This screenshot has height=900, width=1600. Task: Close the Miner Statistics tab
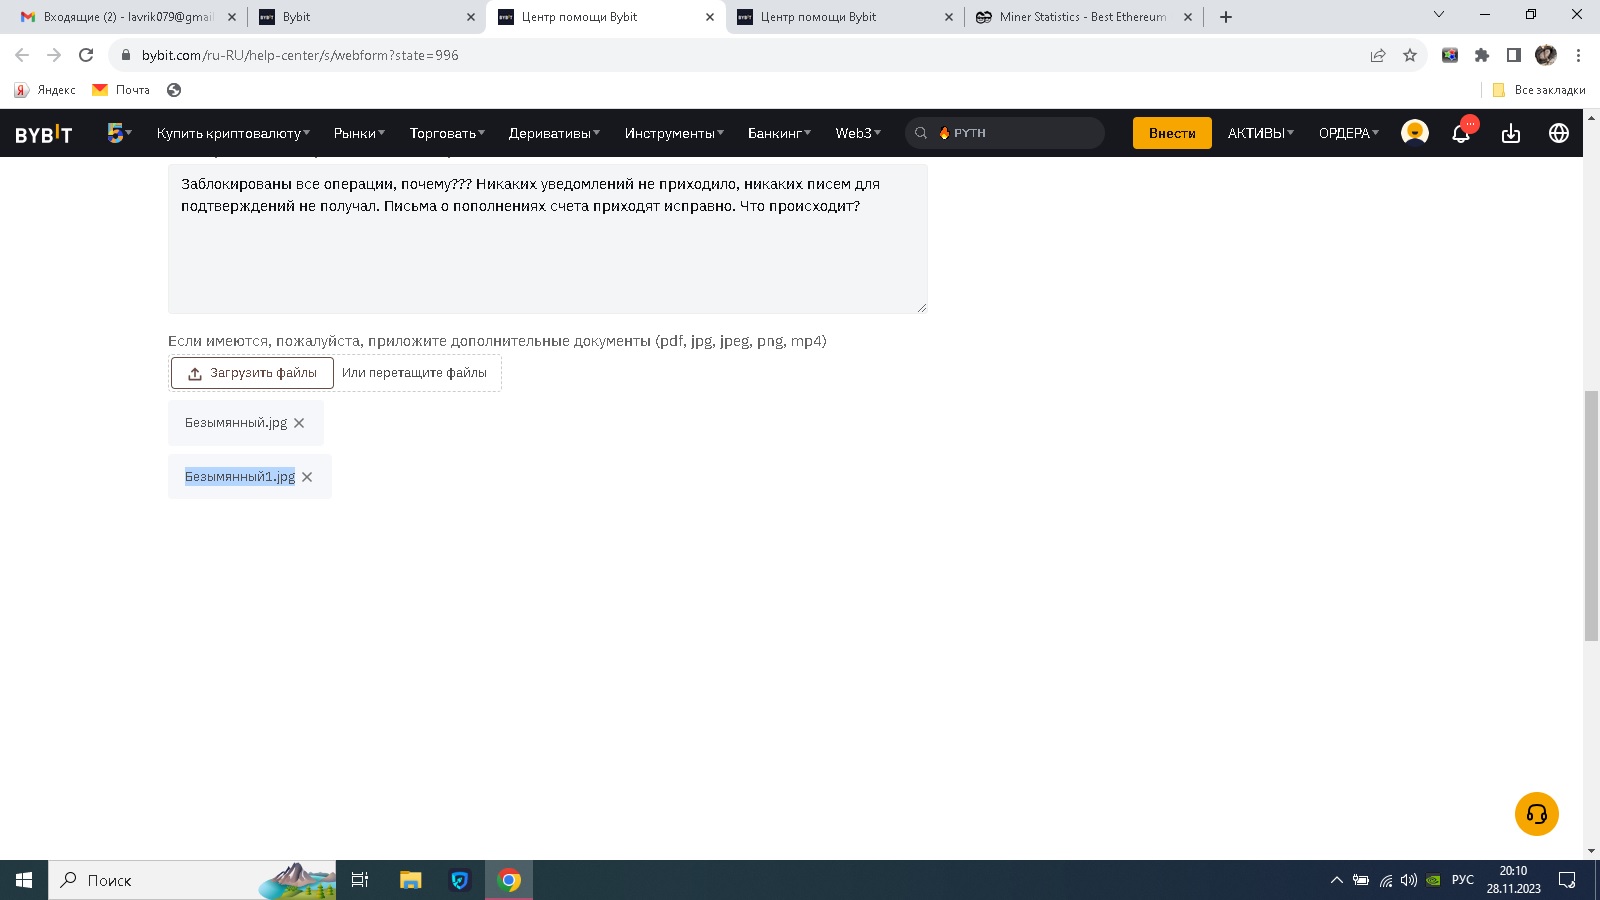(x=1188, y=17)
